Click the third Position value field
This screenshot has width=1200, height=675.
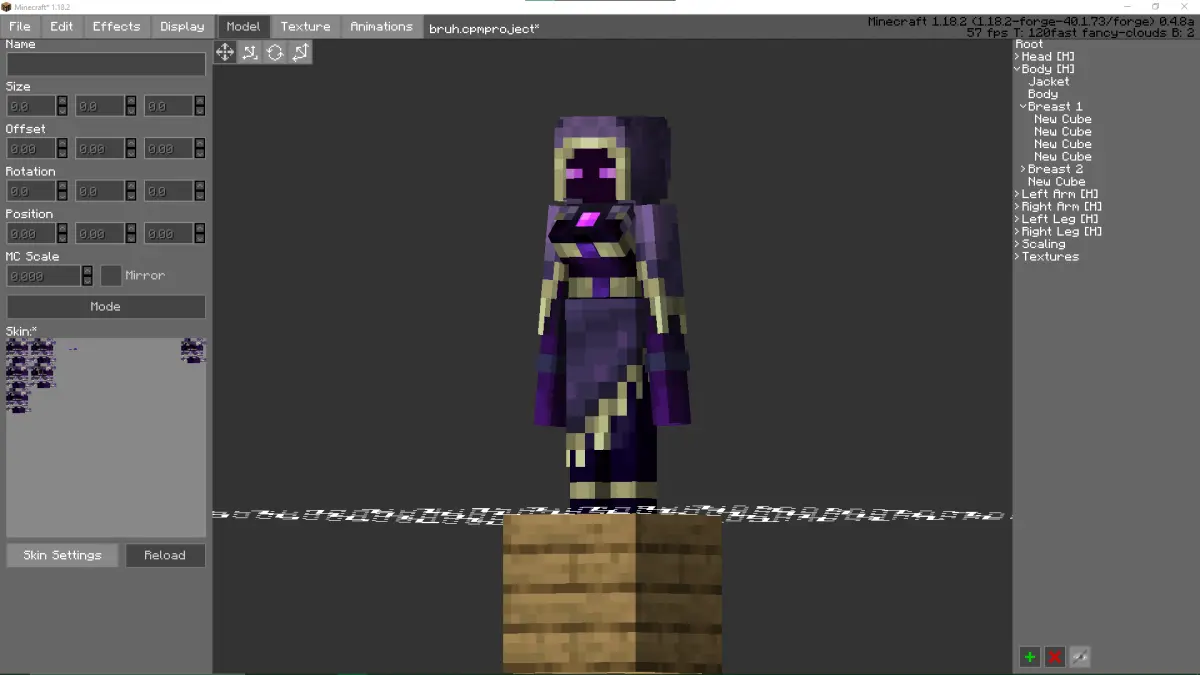(x=170, y=233)
